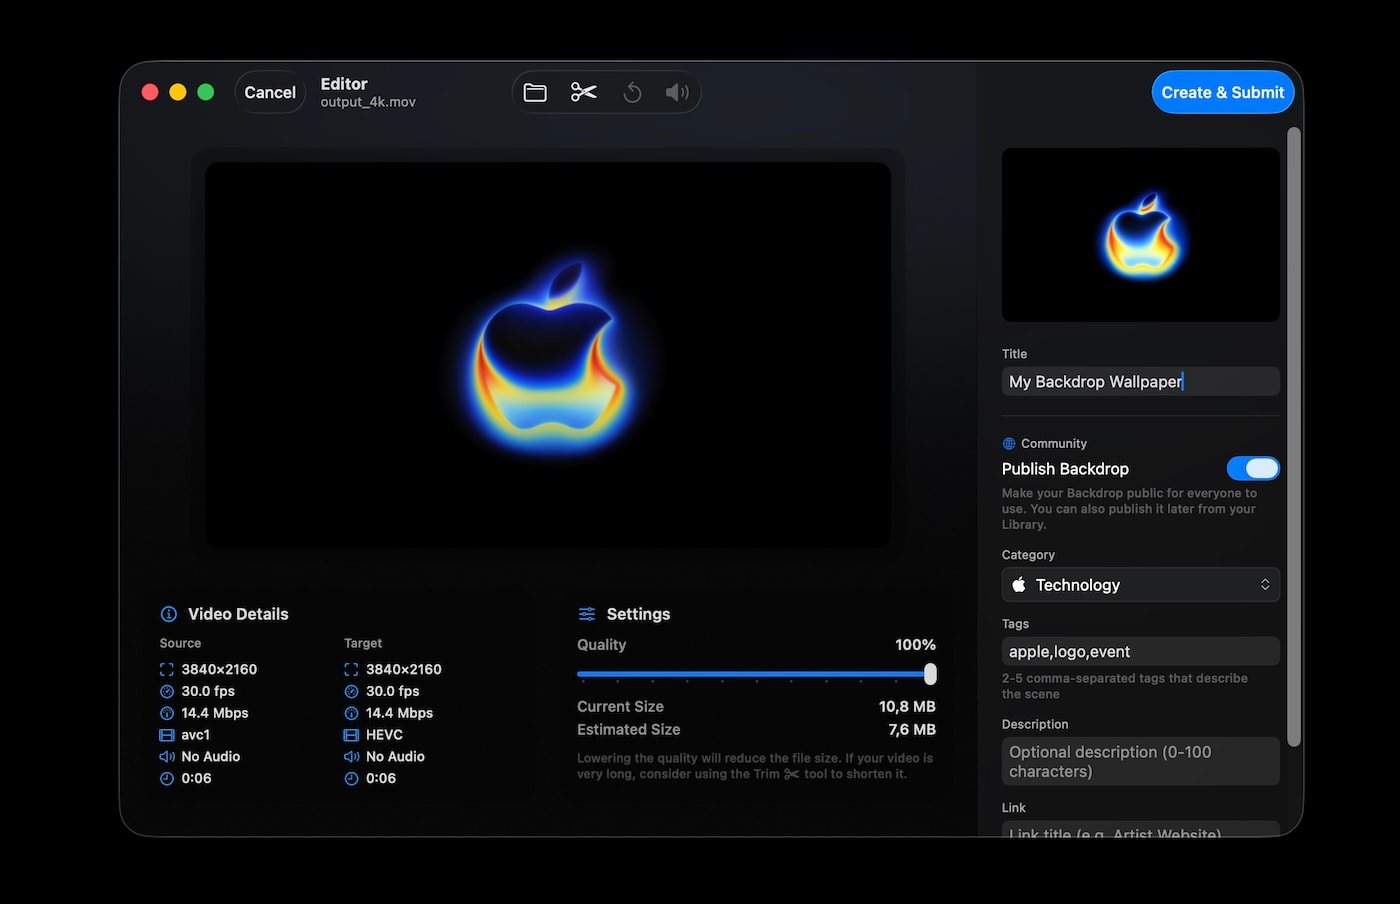Click the 100% quality value

[915, 645]
